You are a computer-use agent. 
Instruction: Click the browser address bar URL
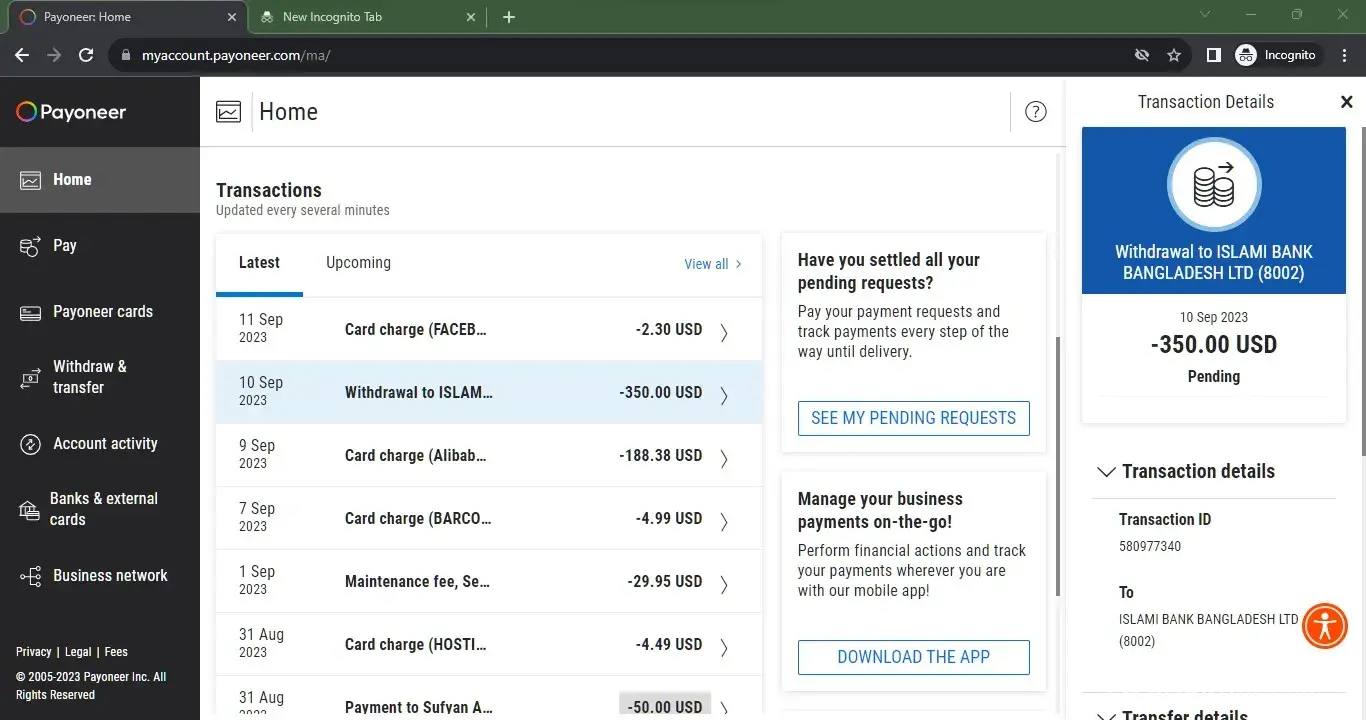(236, 55)
